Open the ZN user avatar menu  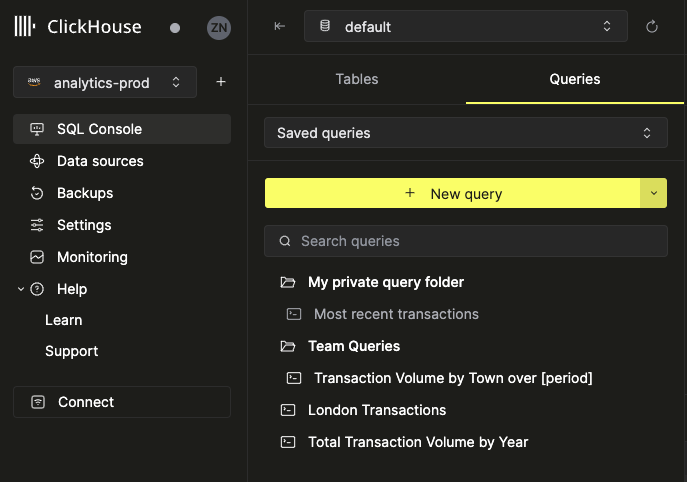click(218, 28)
